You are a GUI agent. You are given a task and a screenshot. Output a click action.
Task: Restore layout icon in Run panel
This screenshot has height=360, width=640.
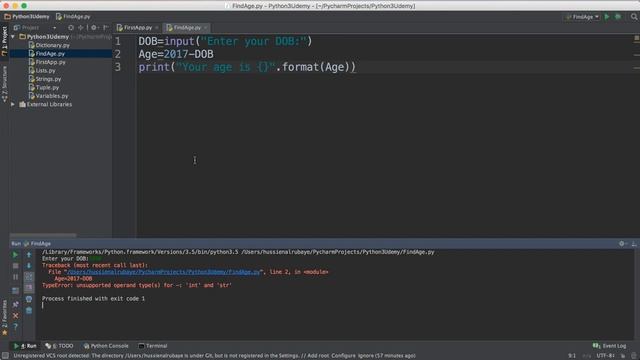click(15, 291)
